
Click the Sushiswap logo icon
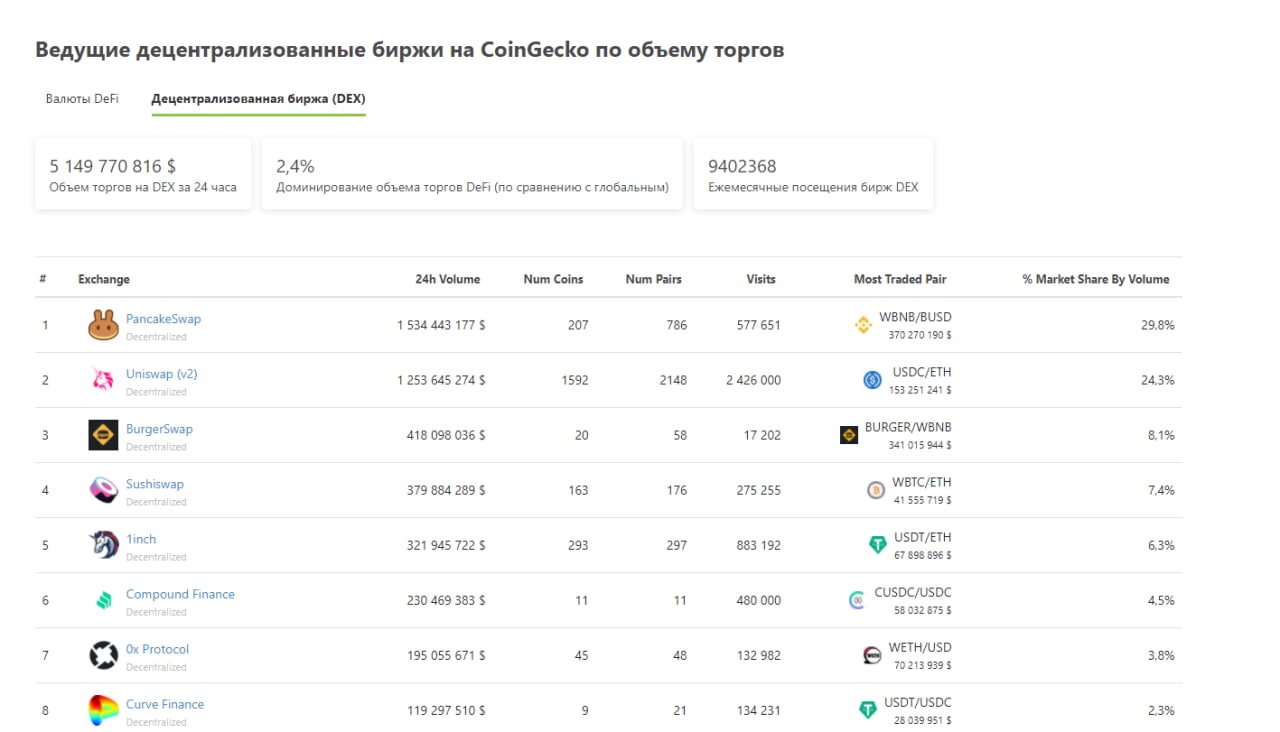103,490
